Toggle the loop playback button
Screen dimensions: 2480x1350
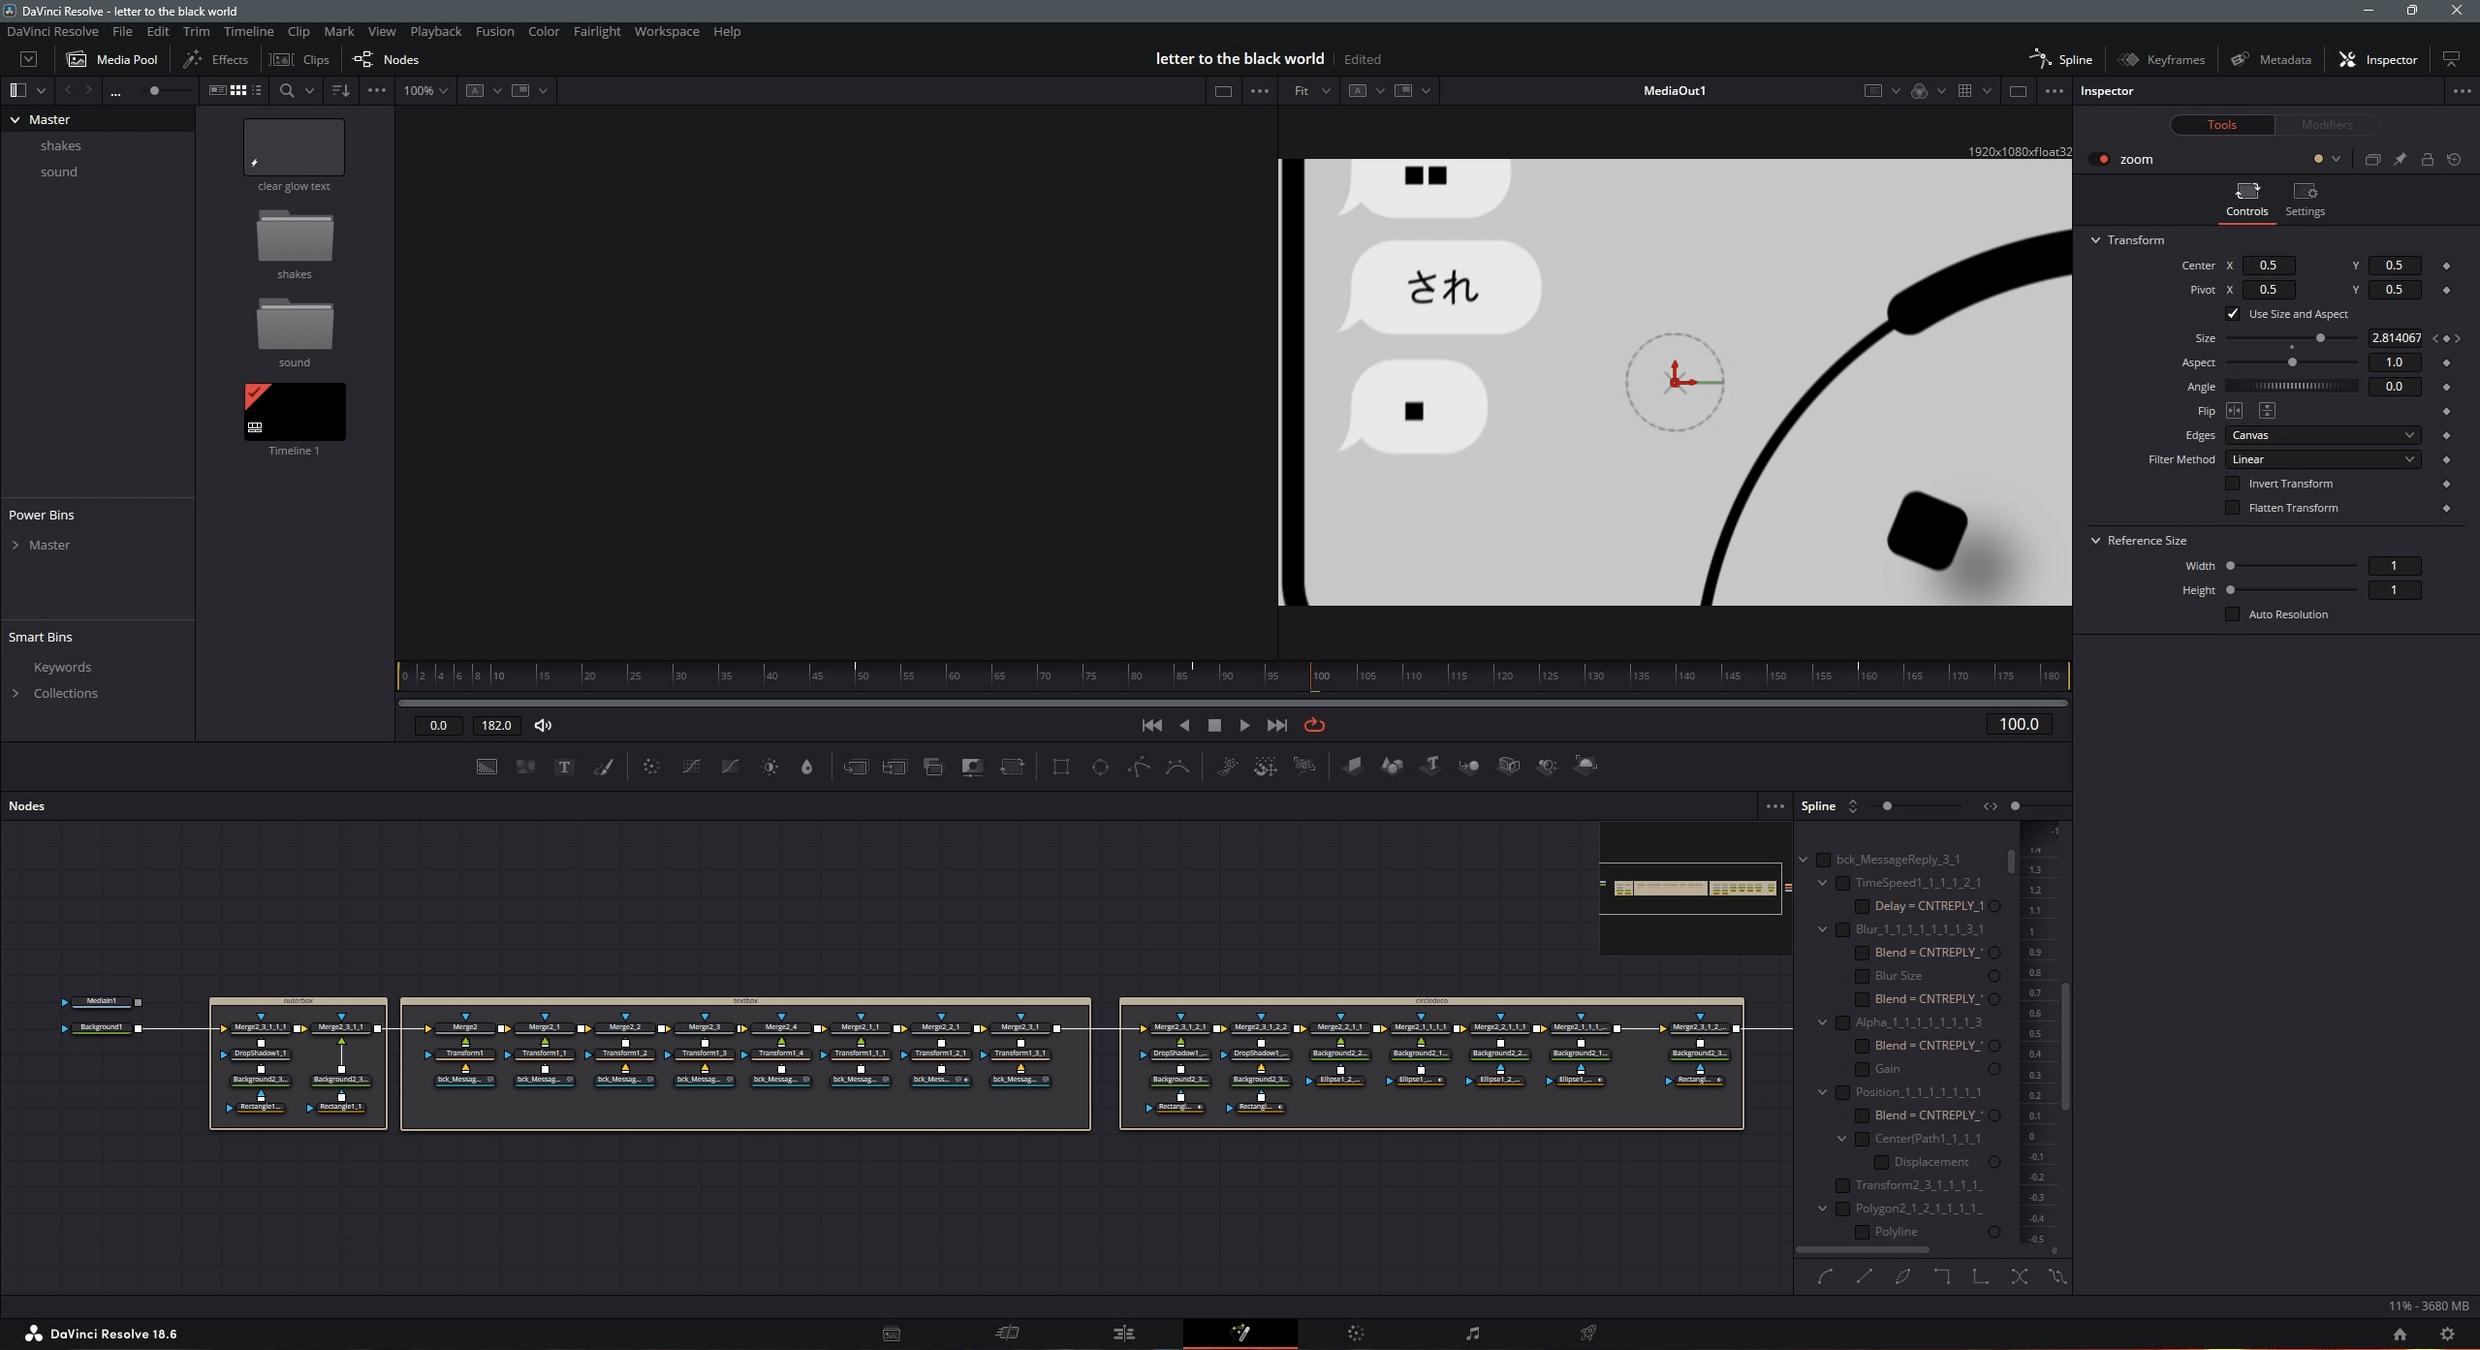tap(1314, 725)
